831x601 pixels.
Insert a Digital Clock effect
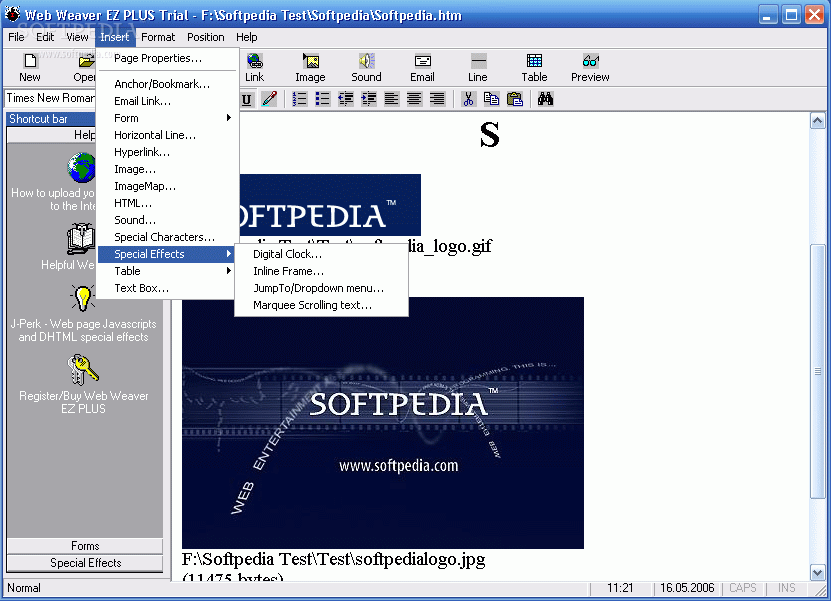[x=321, y=254]
